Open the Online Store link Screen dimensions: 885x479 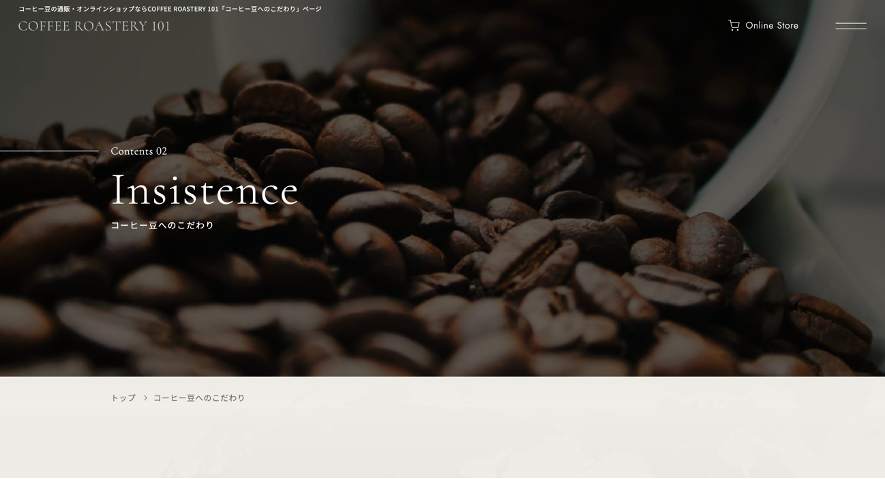click(763, 25)
